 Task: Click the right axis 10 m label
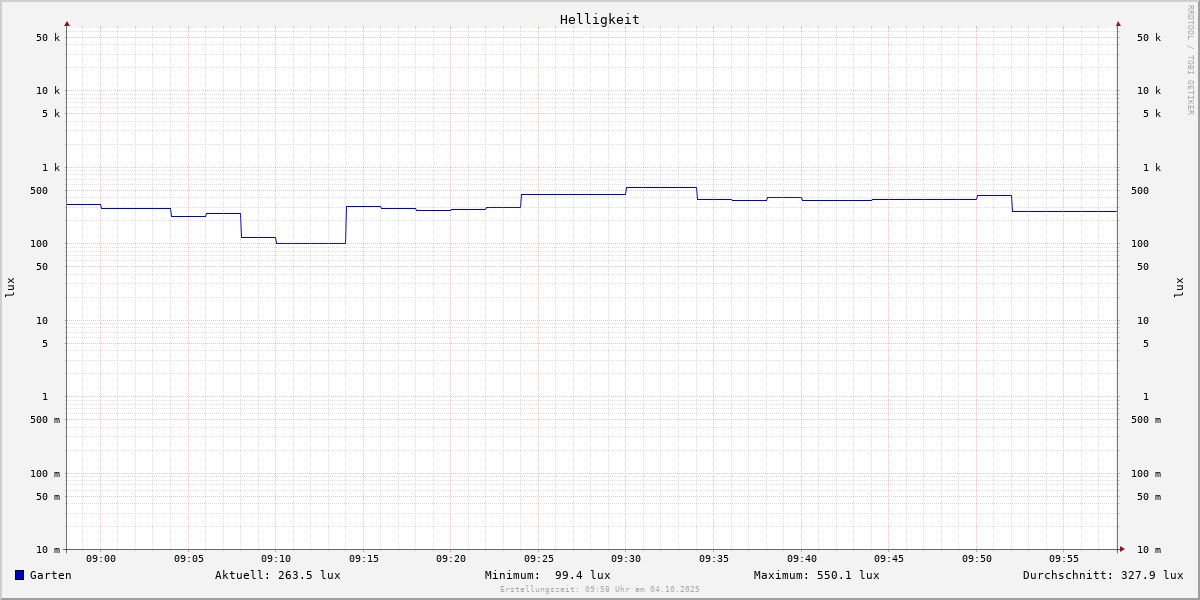(1149, 550)
